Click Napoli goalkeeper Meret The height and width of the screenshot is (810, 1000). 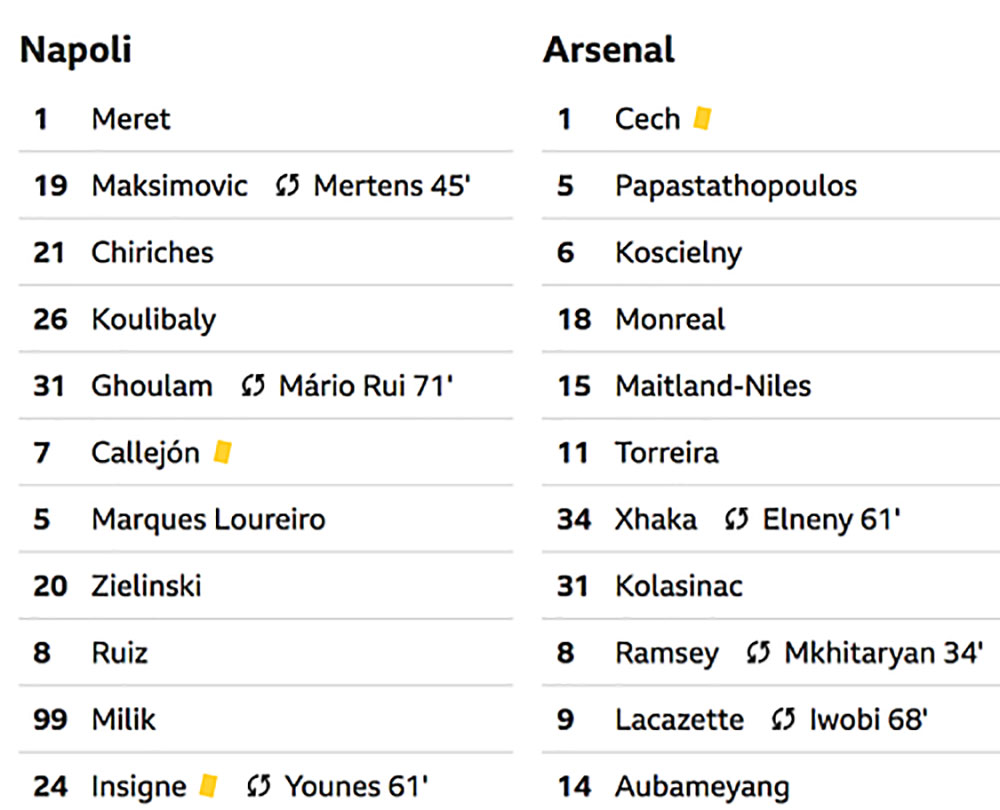[x=131, y=119]
